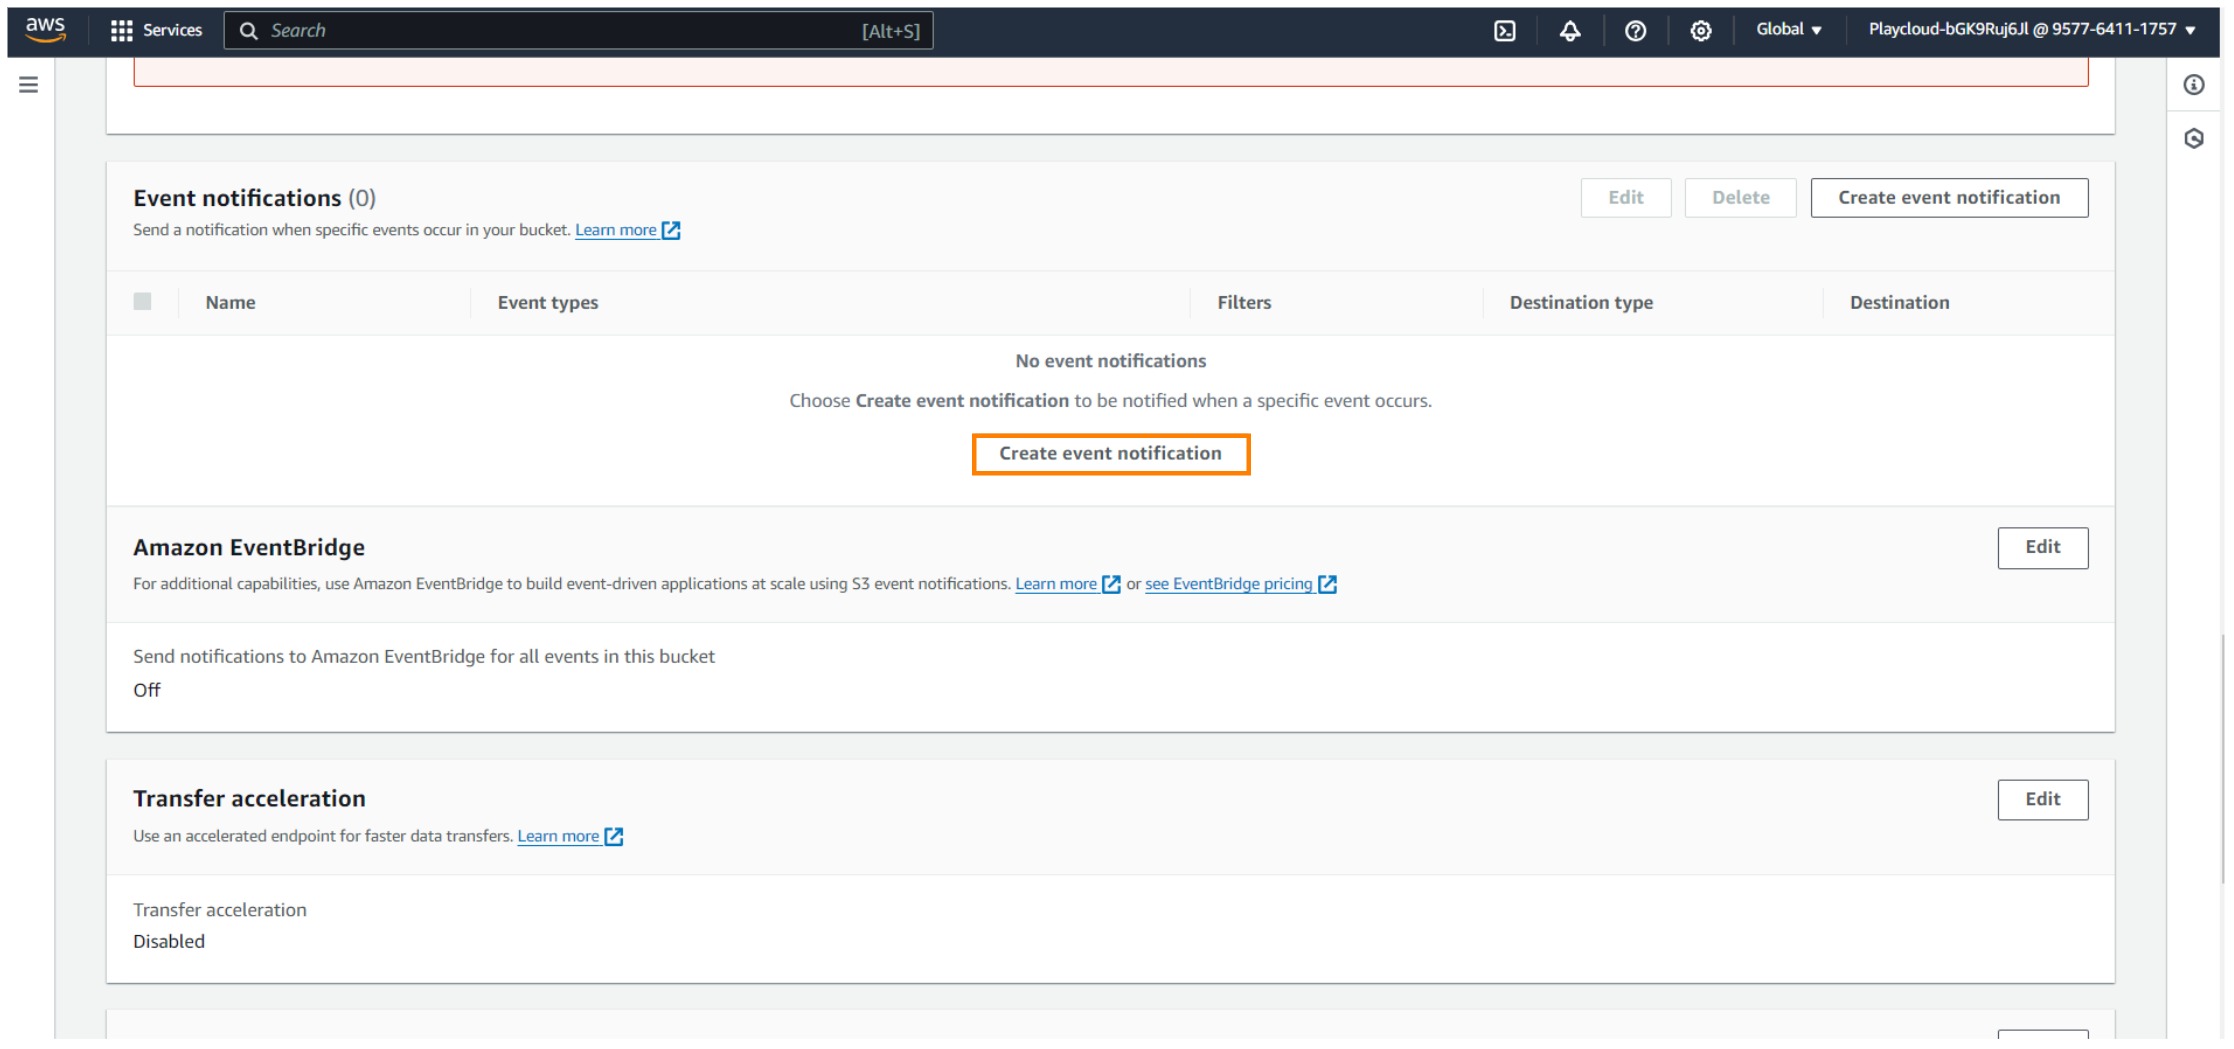Open Learn more link for event notifications

pyautogui.click(x=616, y=230)
